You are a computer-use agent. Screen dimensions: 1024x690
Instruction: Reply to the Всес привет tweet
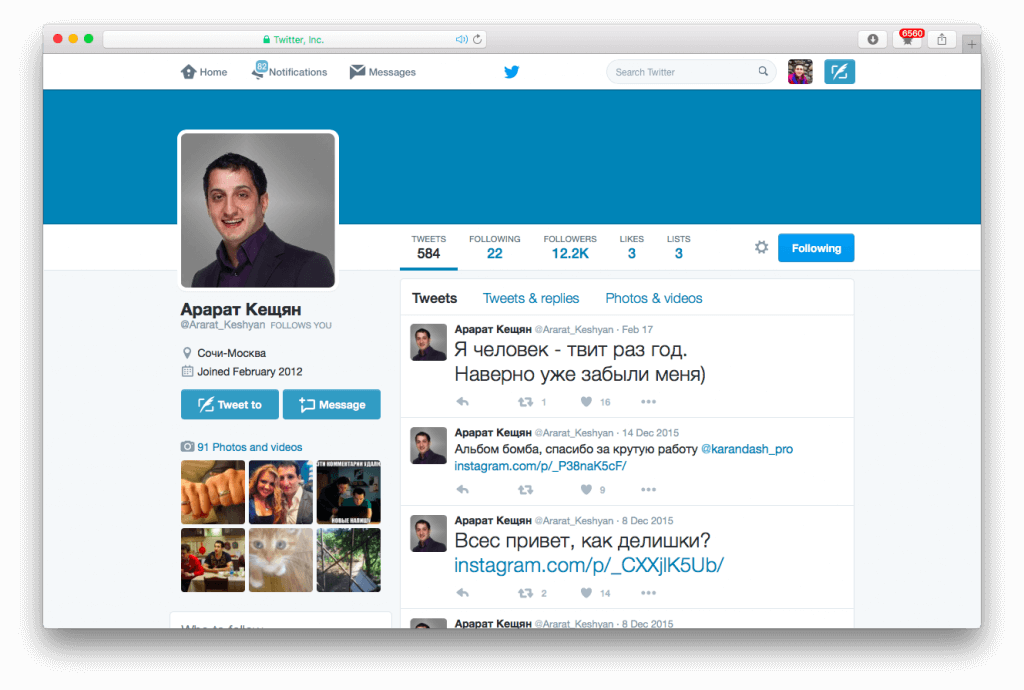coord(462,593)
